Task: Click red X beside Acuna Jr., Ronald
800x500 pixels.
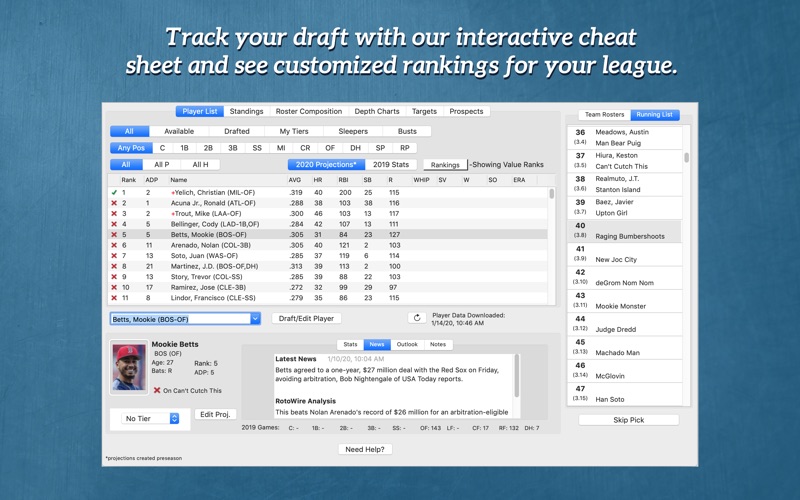Action: [x=114, y=203]
